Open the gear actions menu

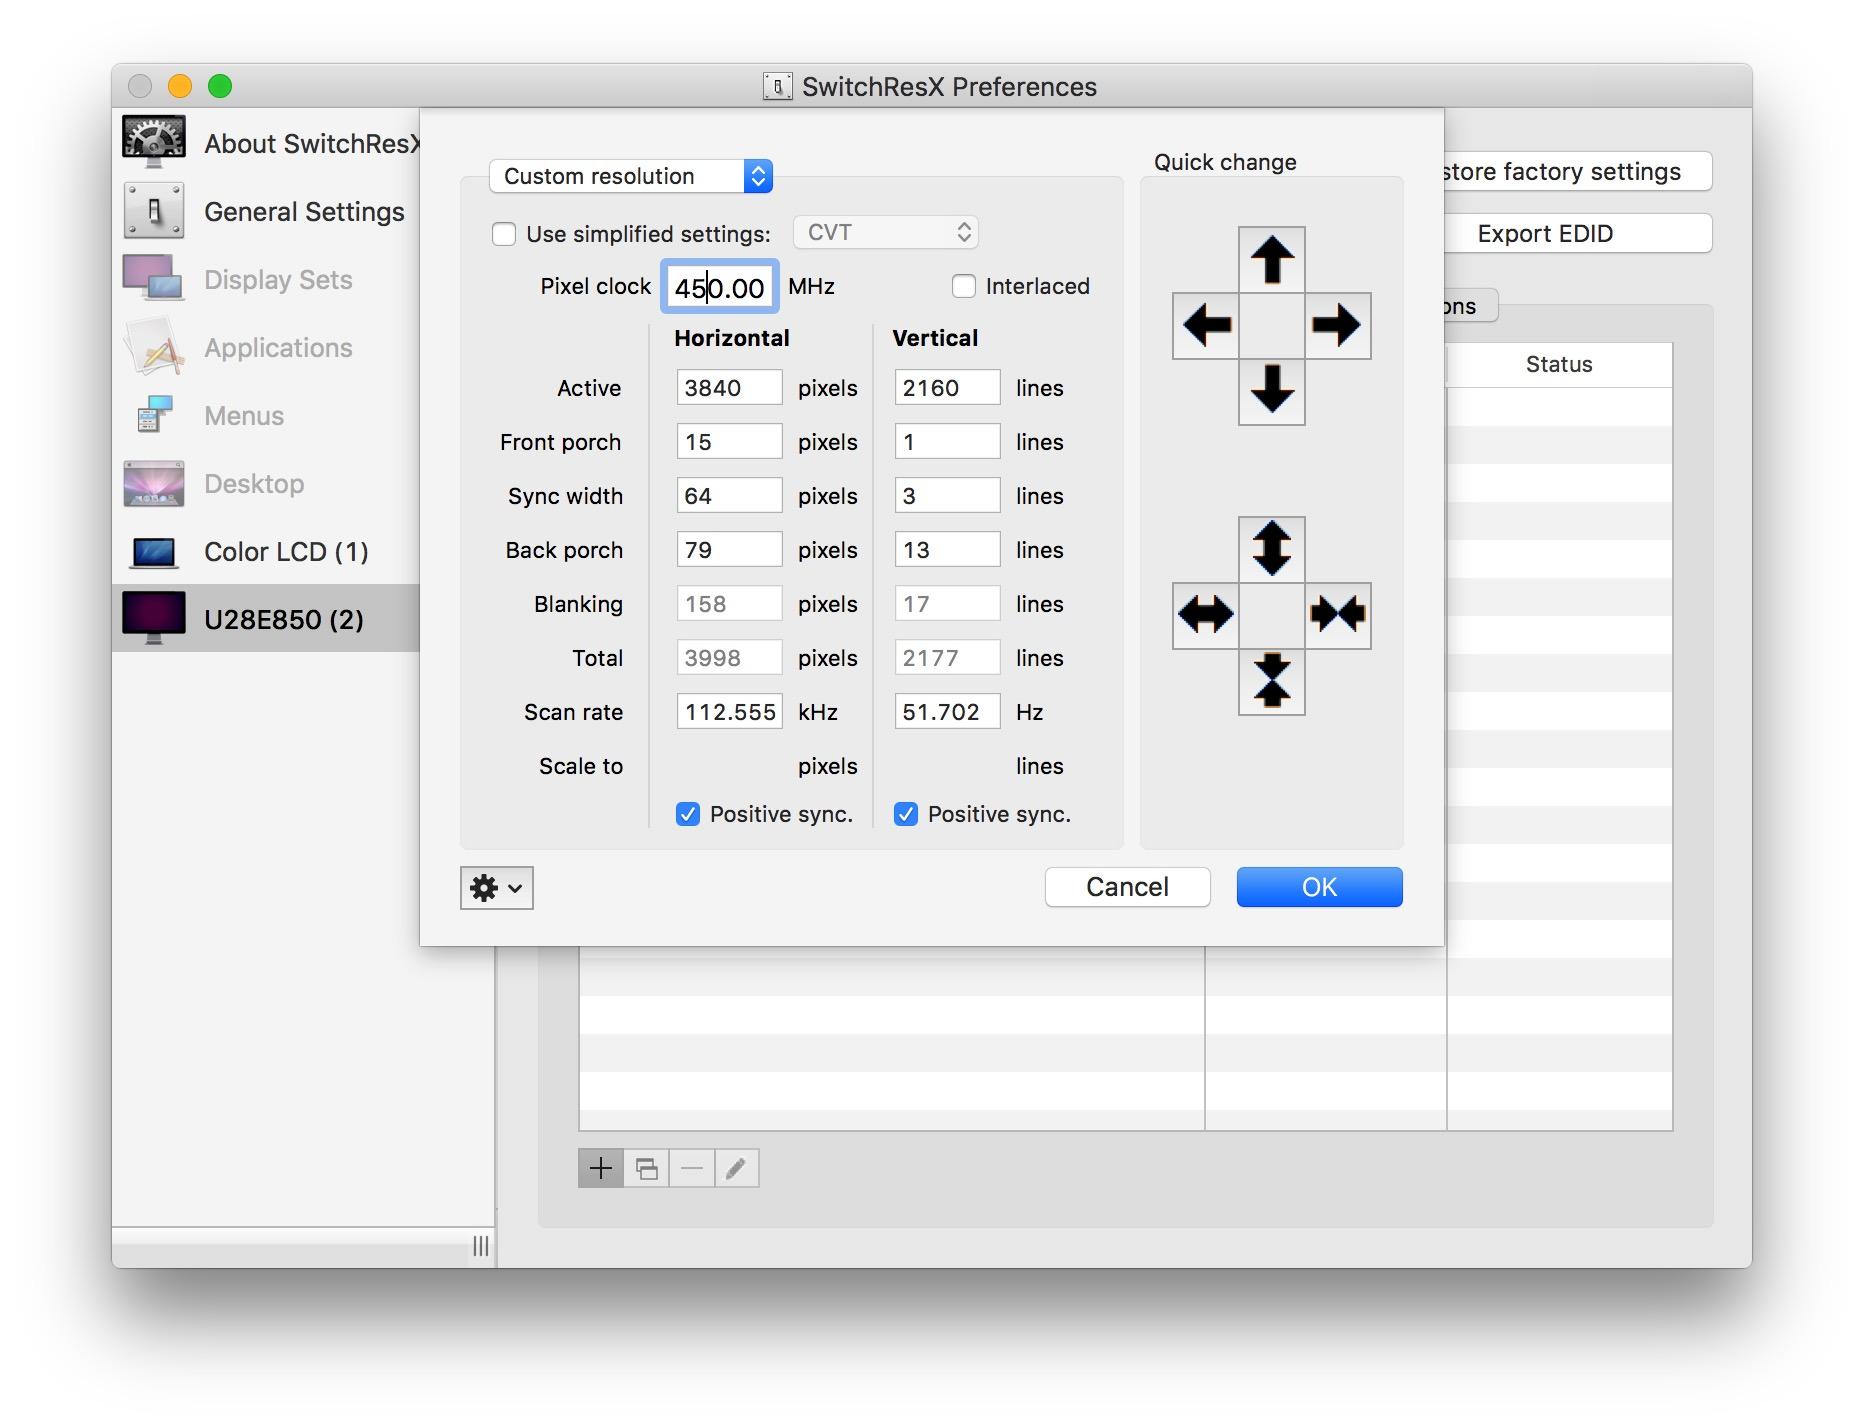click(x=497, y=888)
